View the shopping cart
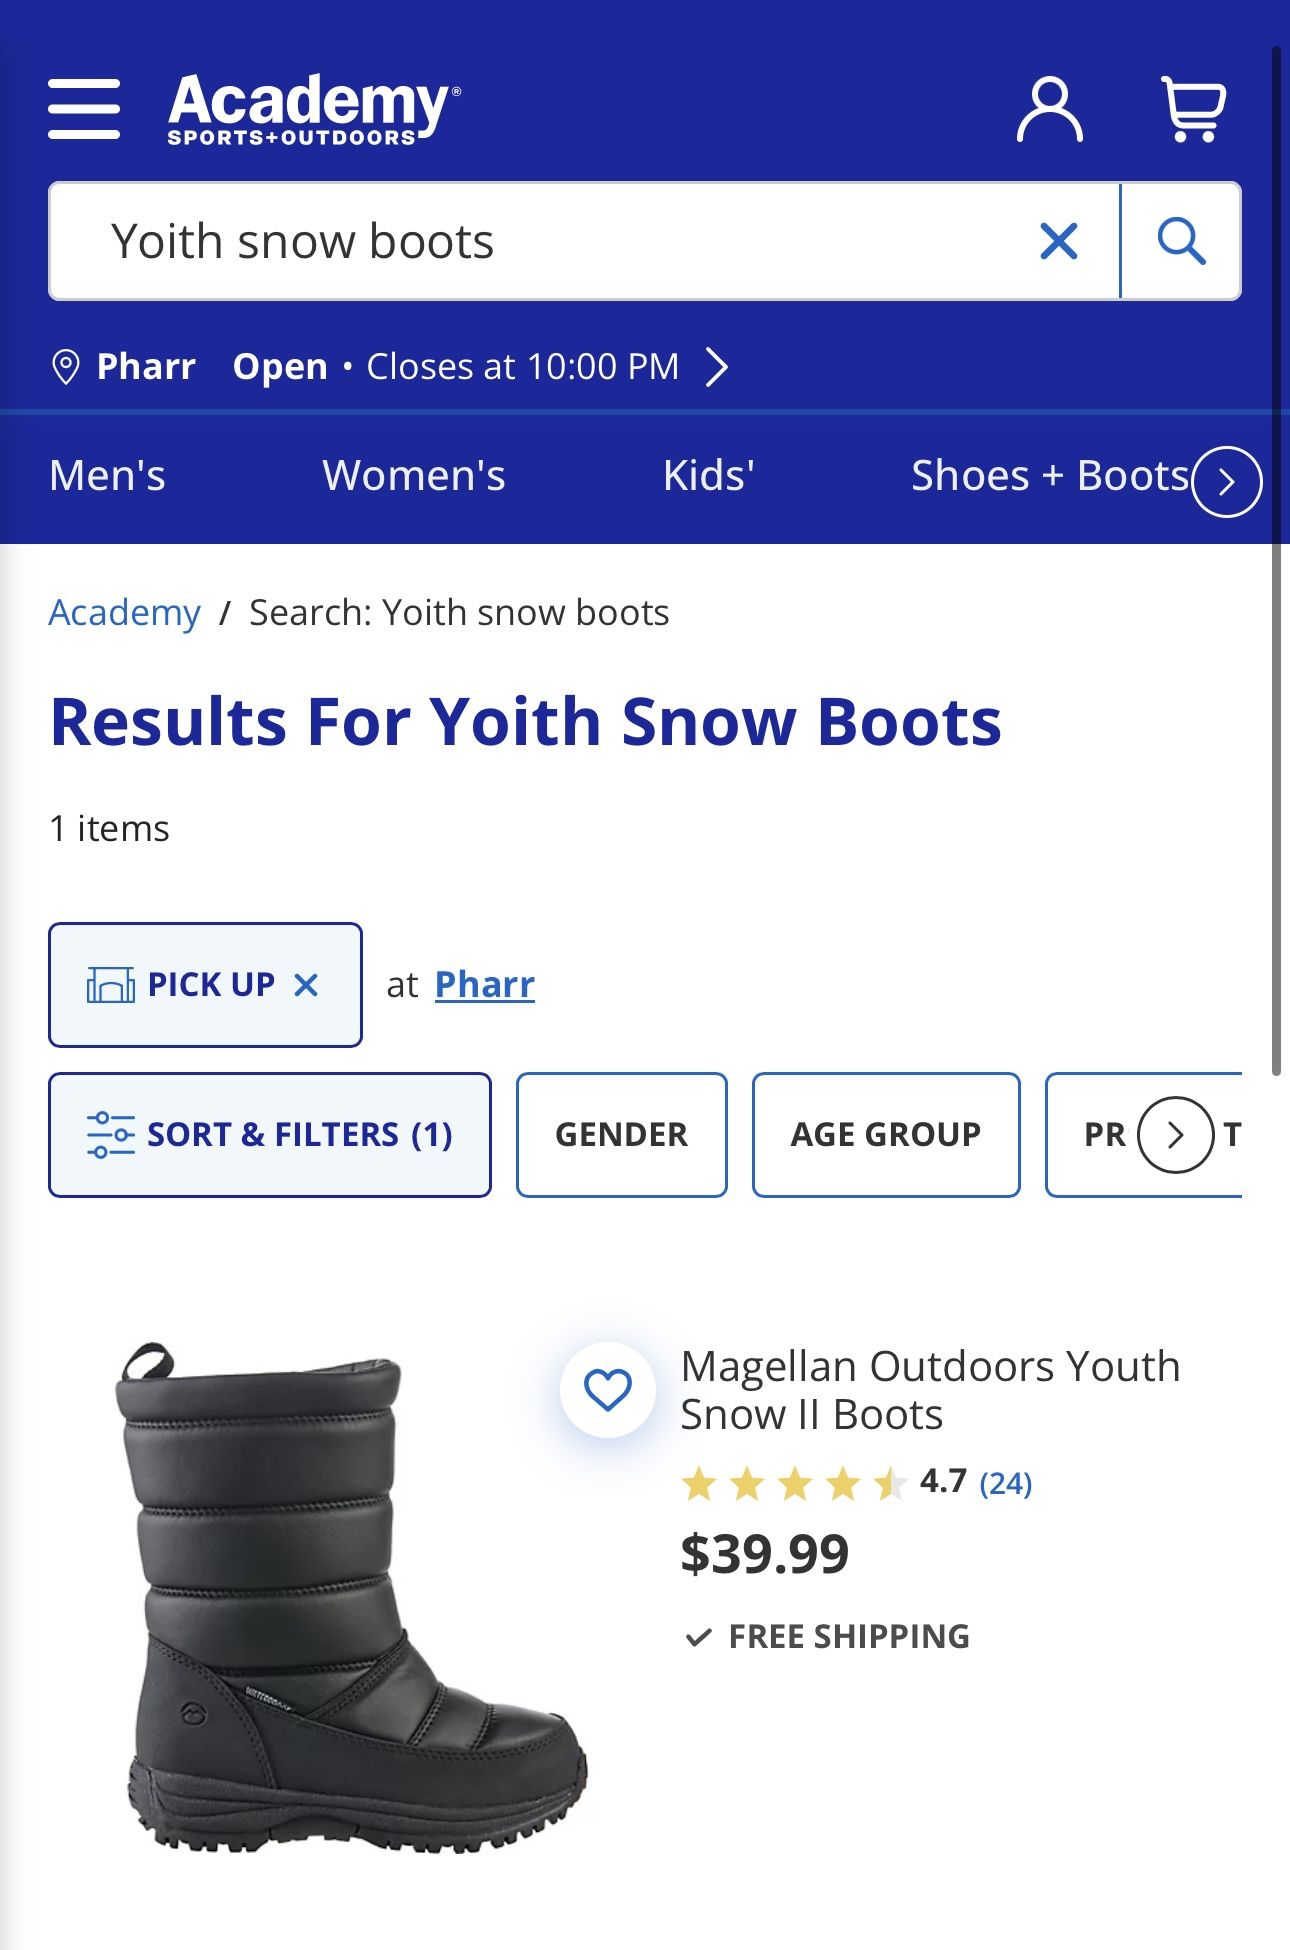The image size is (1290, 1950). point(1193,109)
